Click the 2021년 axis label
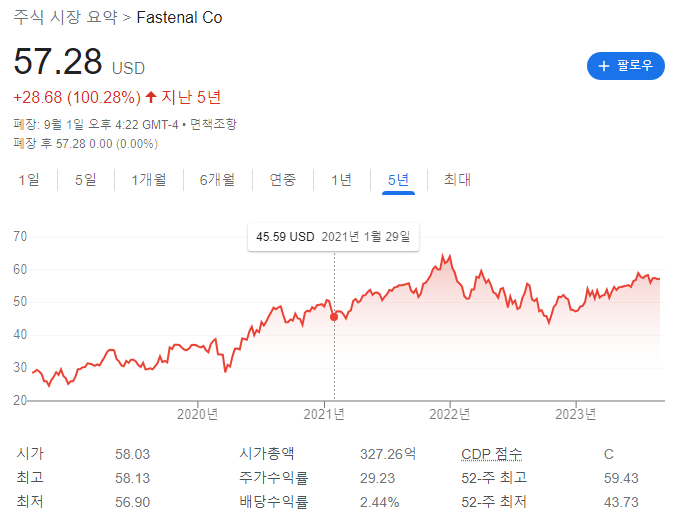The height and width of the screenshot is (518, 673). tap(324, 414)
